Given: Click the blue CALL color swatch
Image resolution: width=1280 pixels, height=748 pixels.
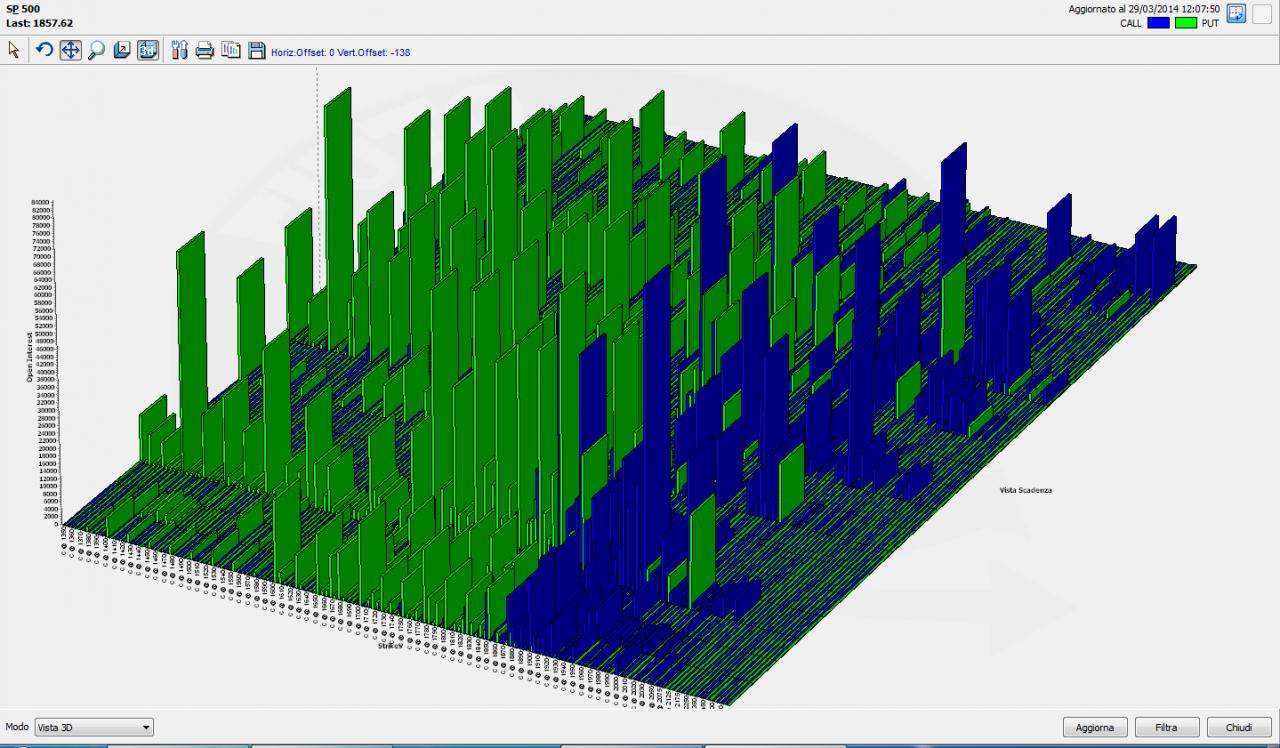Looking at the screenshot, I should (1158, 23).
